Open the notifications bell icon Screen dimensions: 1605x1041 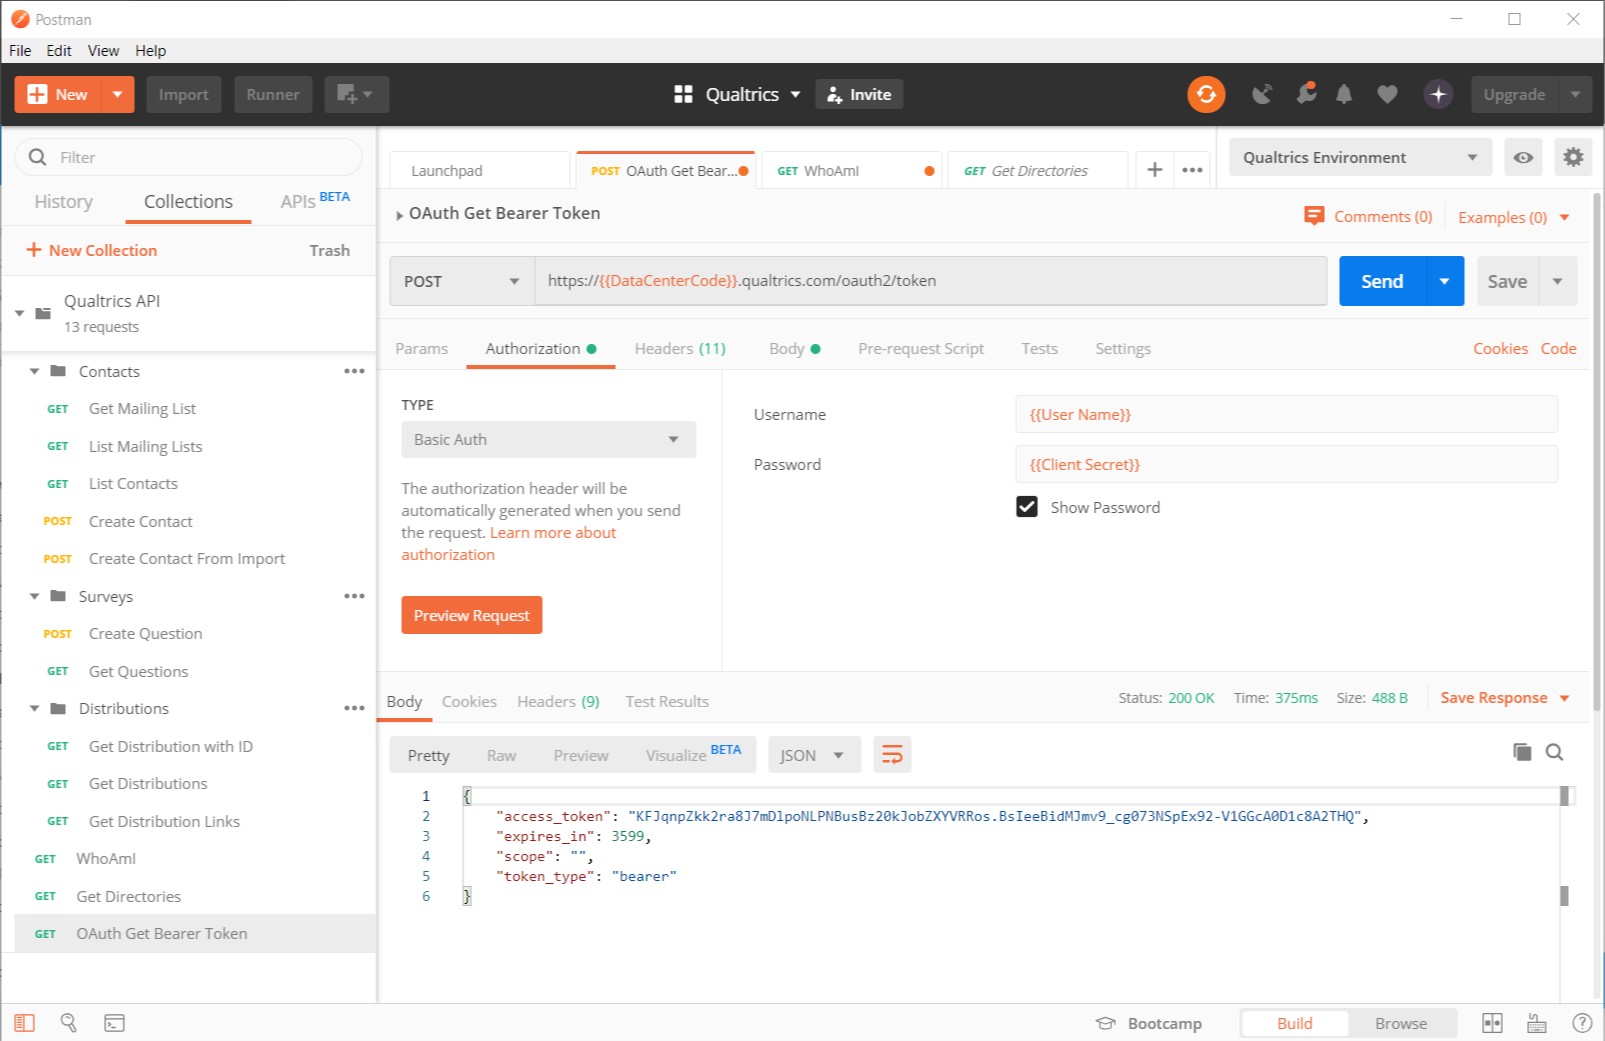(1344, 94)
